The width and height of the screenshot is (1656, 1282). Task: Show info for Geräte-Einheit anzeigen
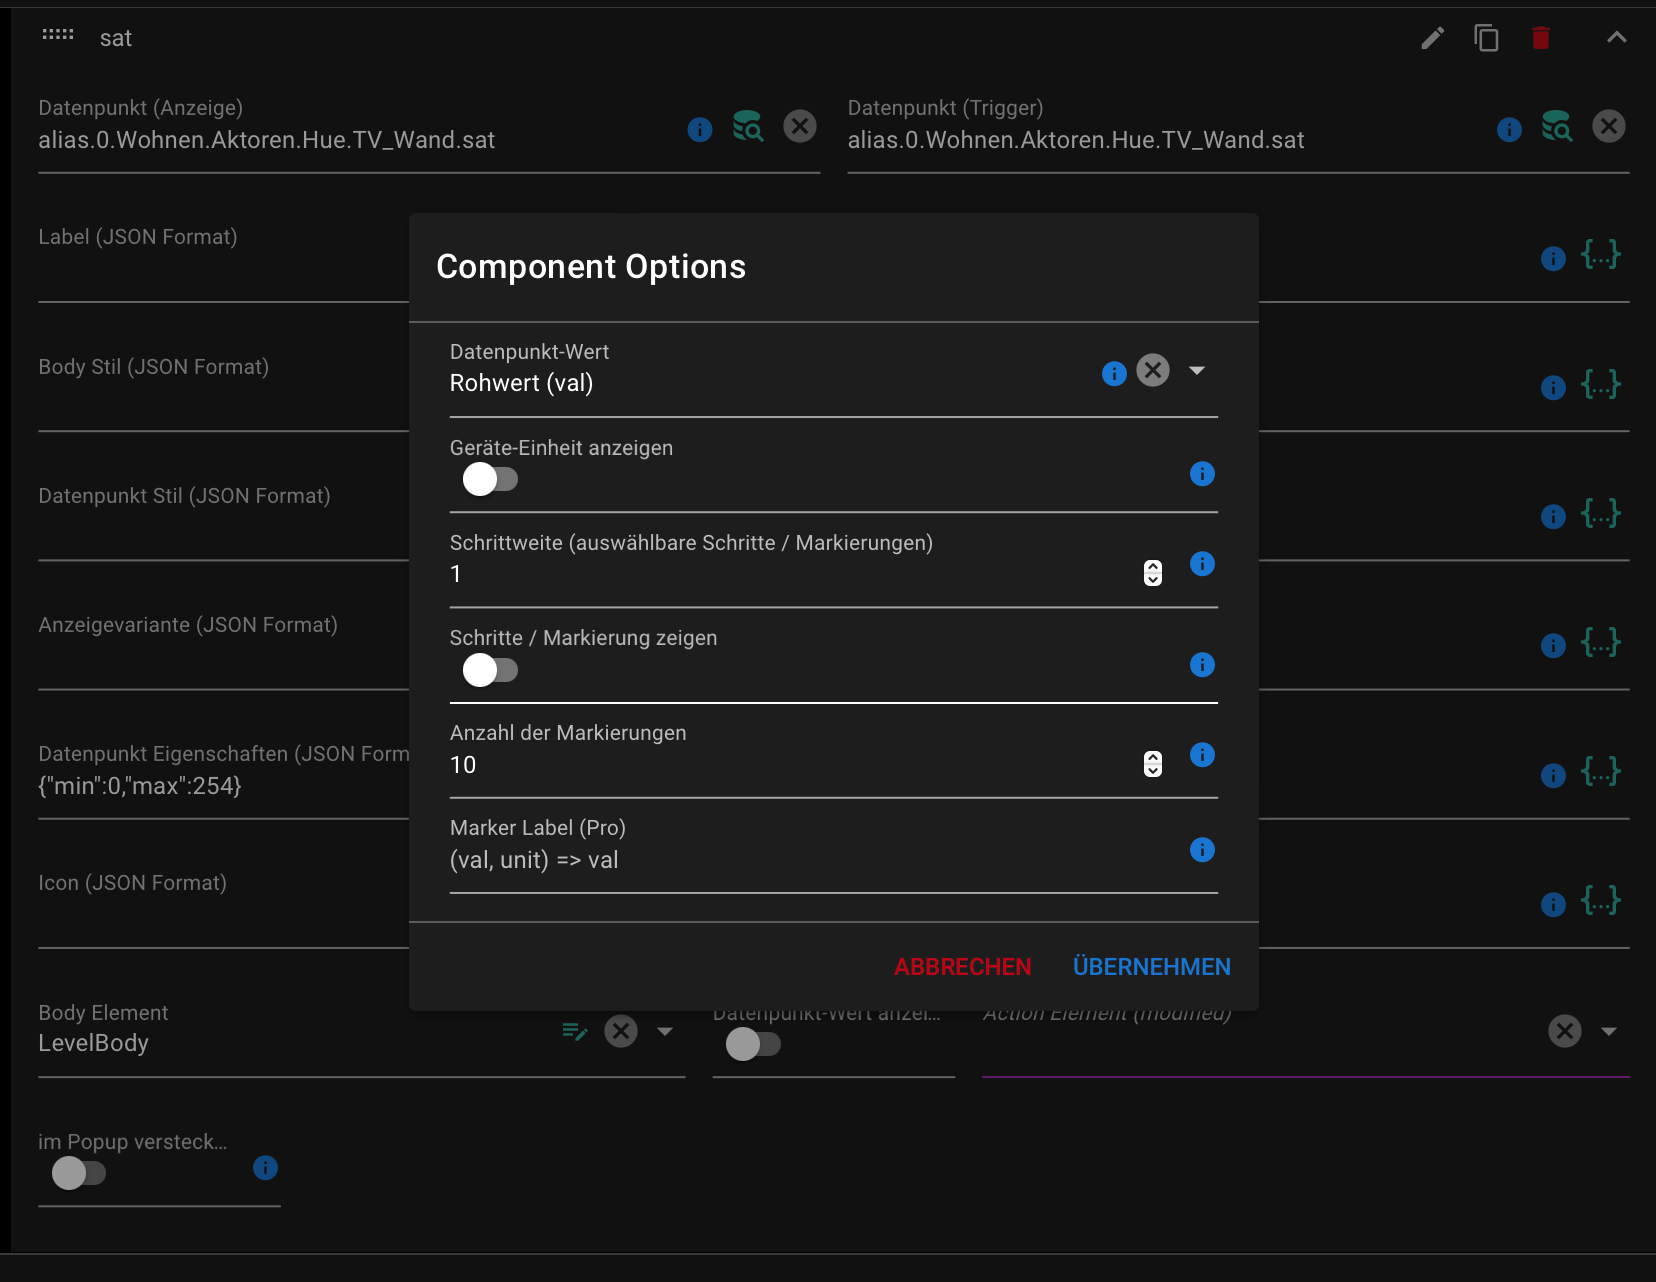[1202, 474]
